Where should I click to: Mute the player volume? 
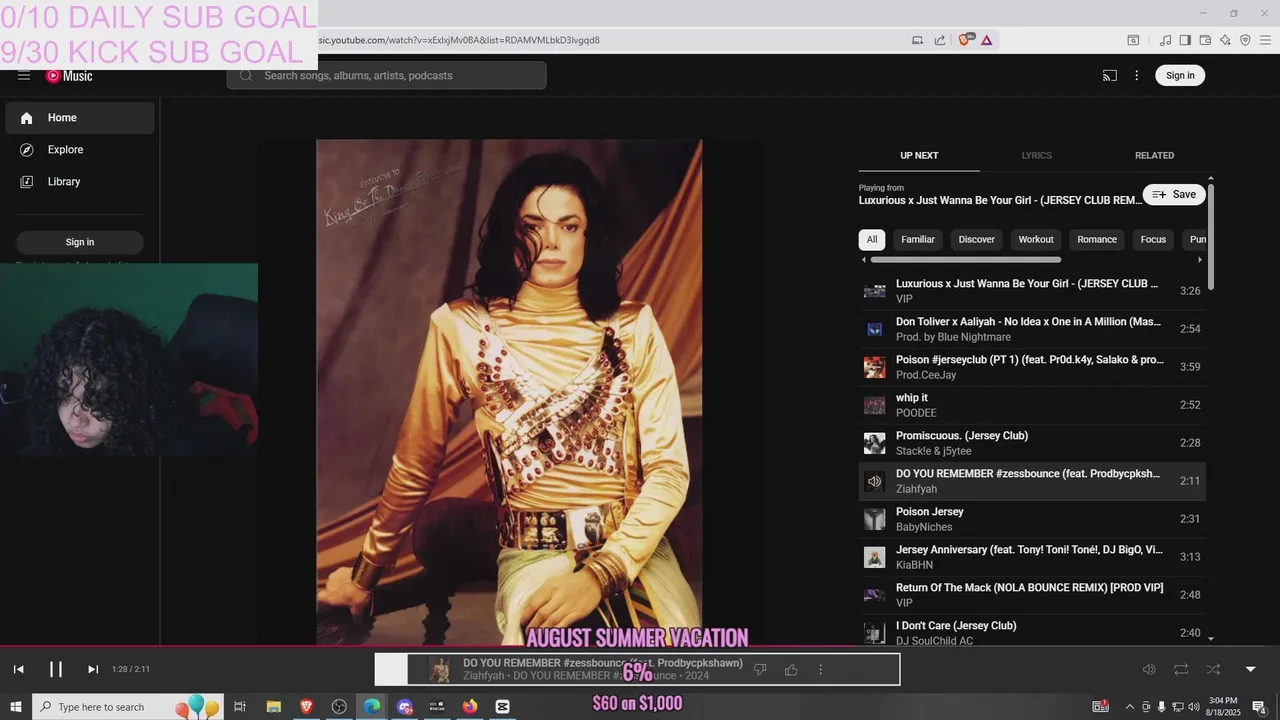pyautogui.click(x=1149, y=669)
